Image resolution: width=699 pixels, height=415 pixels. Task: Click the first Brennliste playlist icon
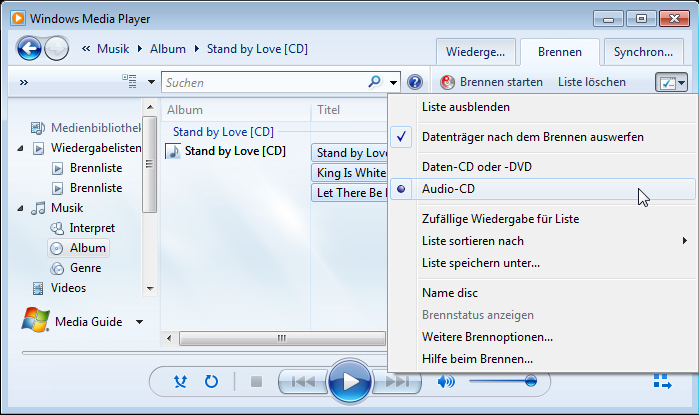(x=57, y=168)
